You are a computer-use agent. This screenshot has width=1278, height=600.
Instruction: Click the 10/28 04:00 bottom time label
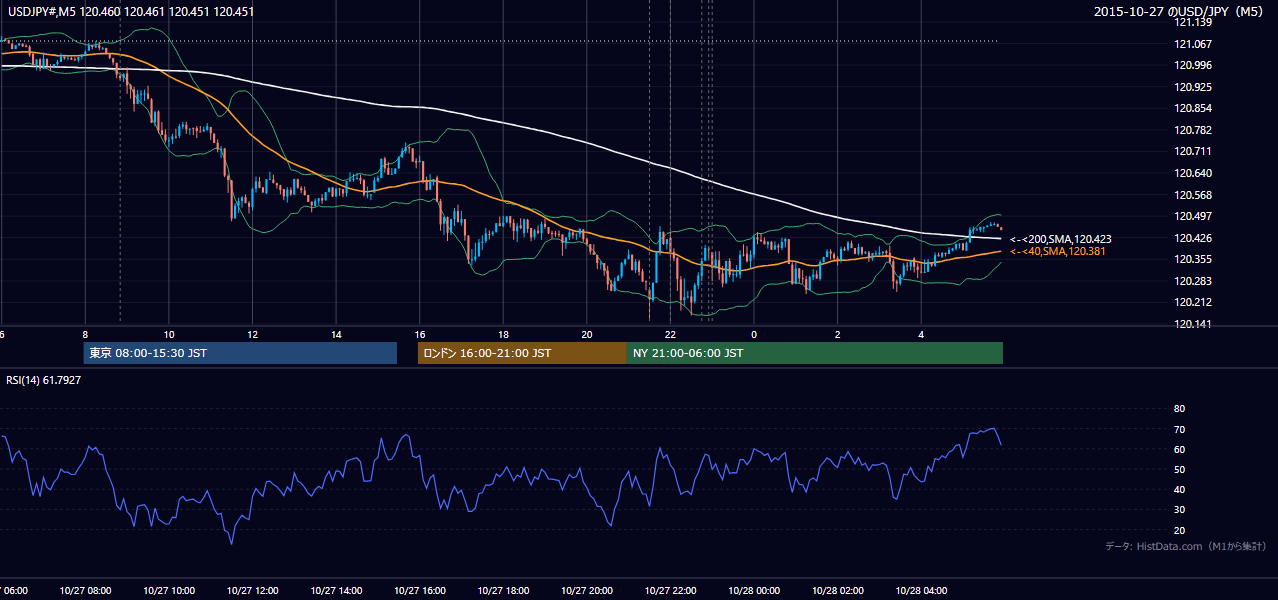pyautogui.click(x=921, y=591)
